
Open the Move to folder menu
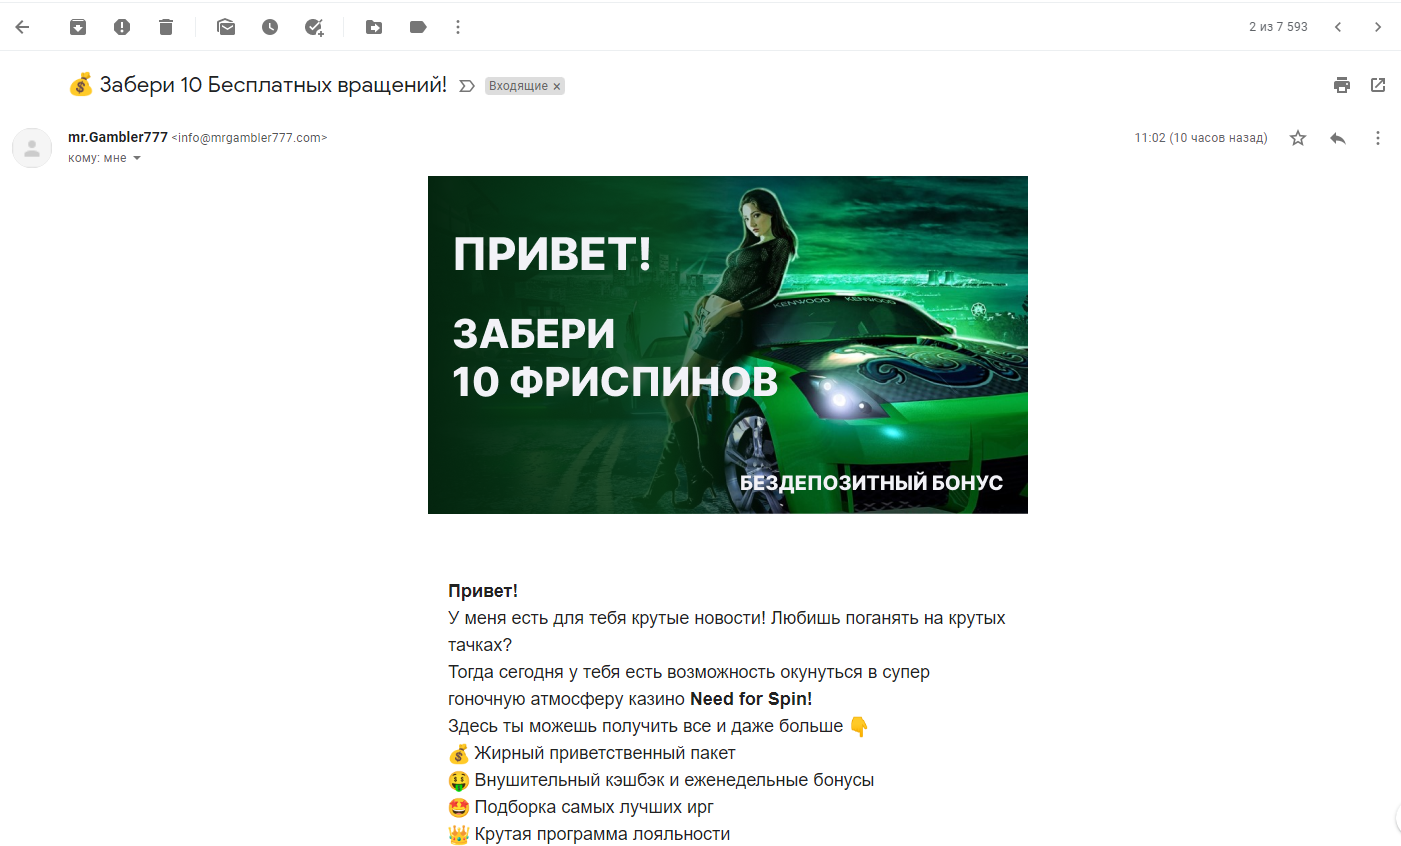(x=374, y=27)
